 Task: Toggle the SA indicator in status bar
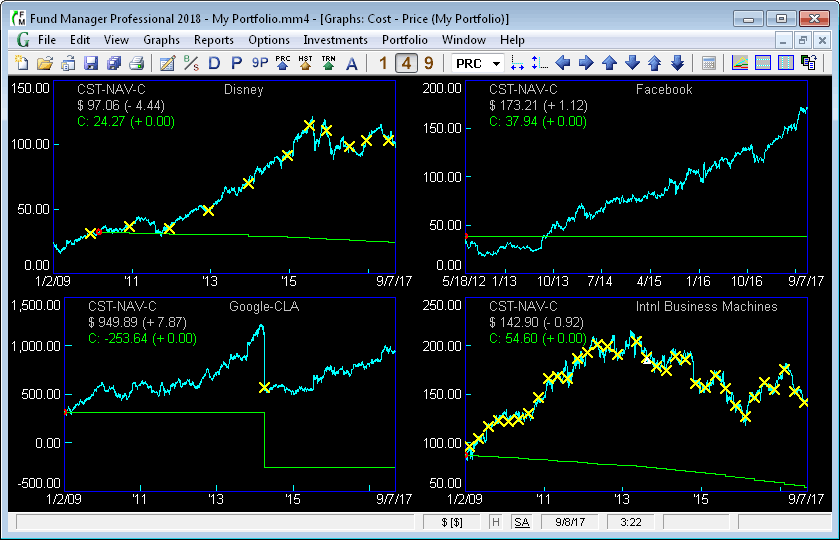point(522,522)
